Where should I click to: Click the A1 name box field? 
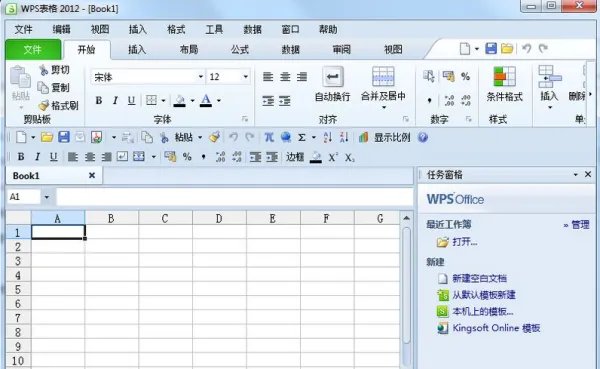click(x=24, y=197)
